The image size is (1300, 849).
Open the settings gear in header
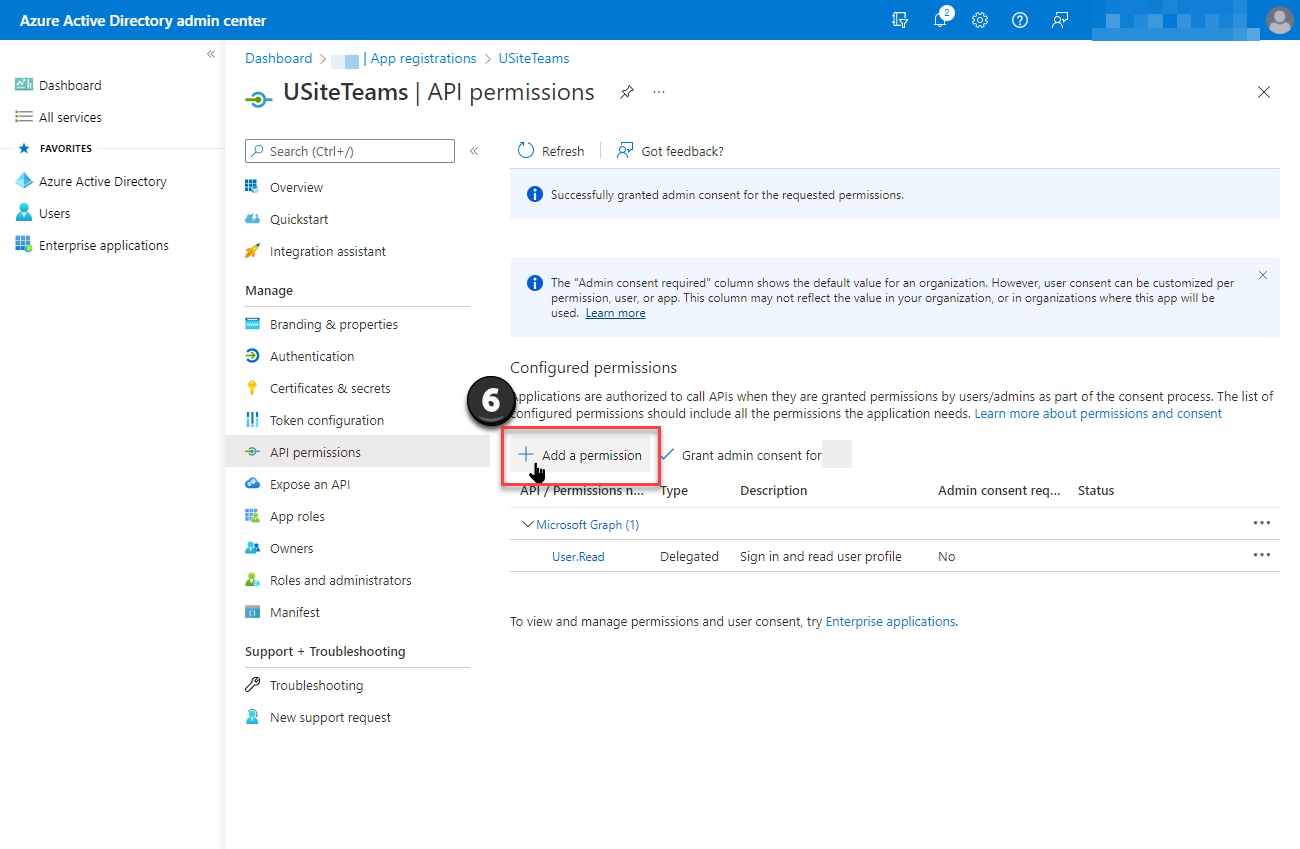980,20
